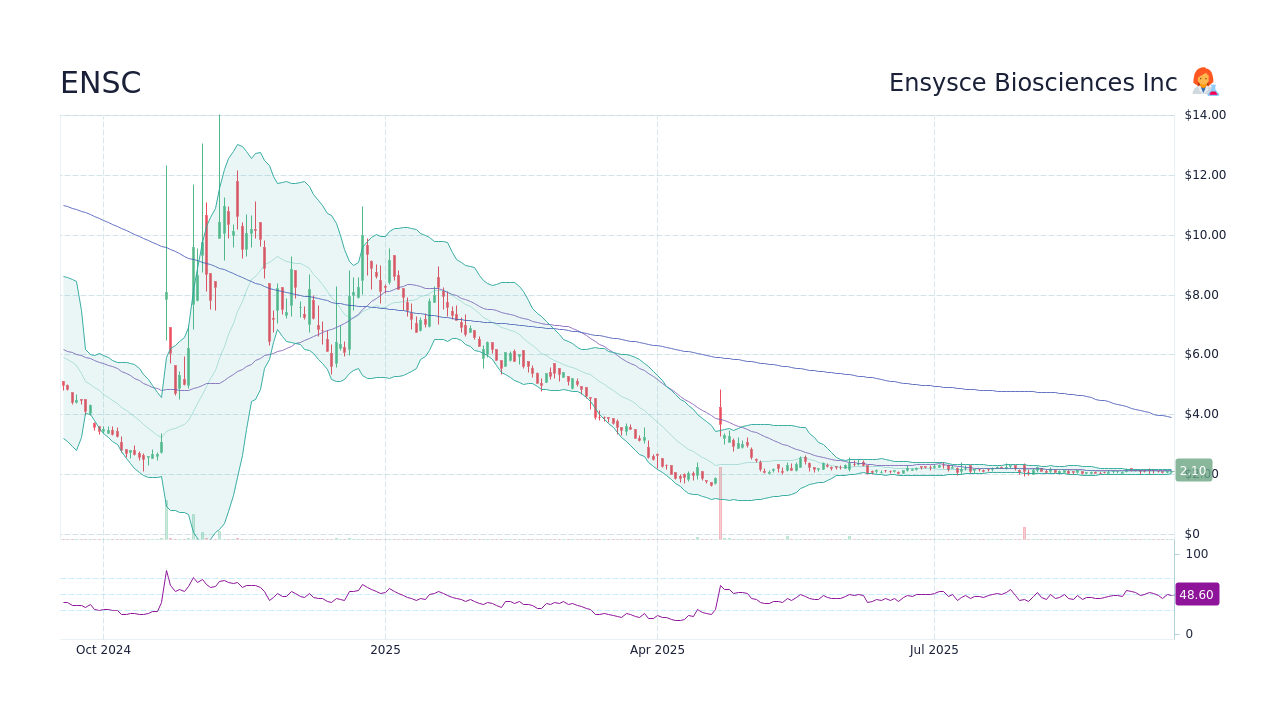Select the Jul 2025 axis label
This screenshot has height=720, width=1280.
pyautogui.click(x=934, y=649)
